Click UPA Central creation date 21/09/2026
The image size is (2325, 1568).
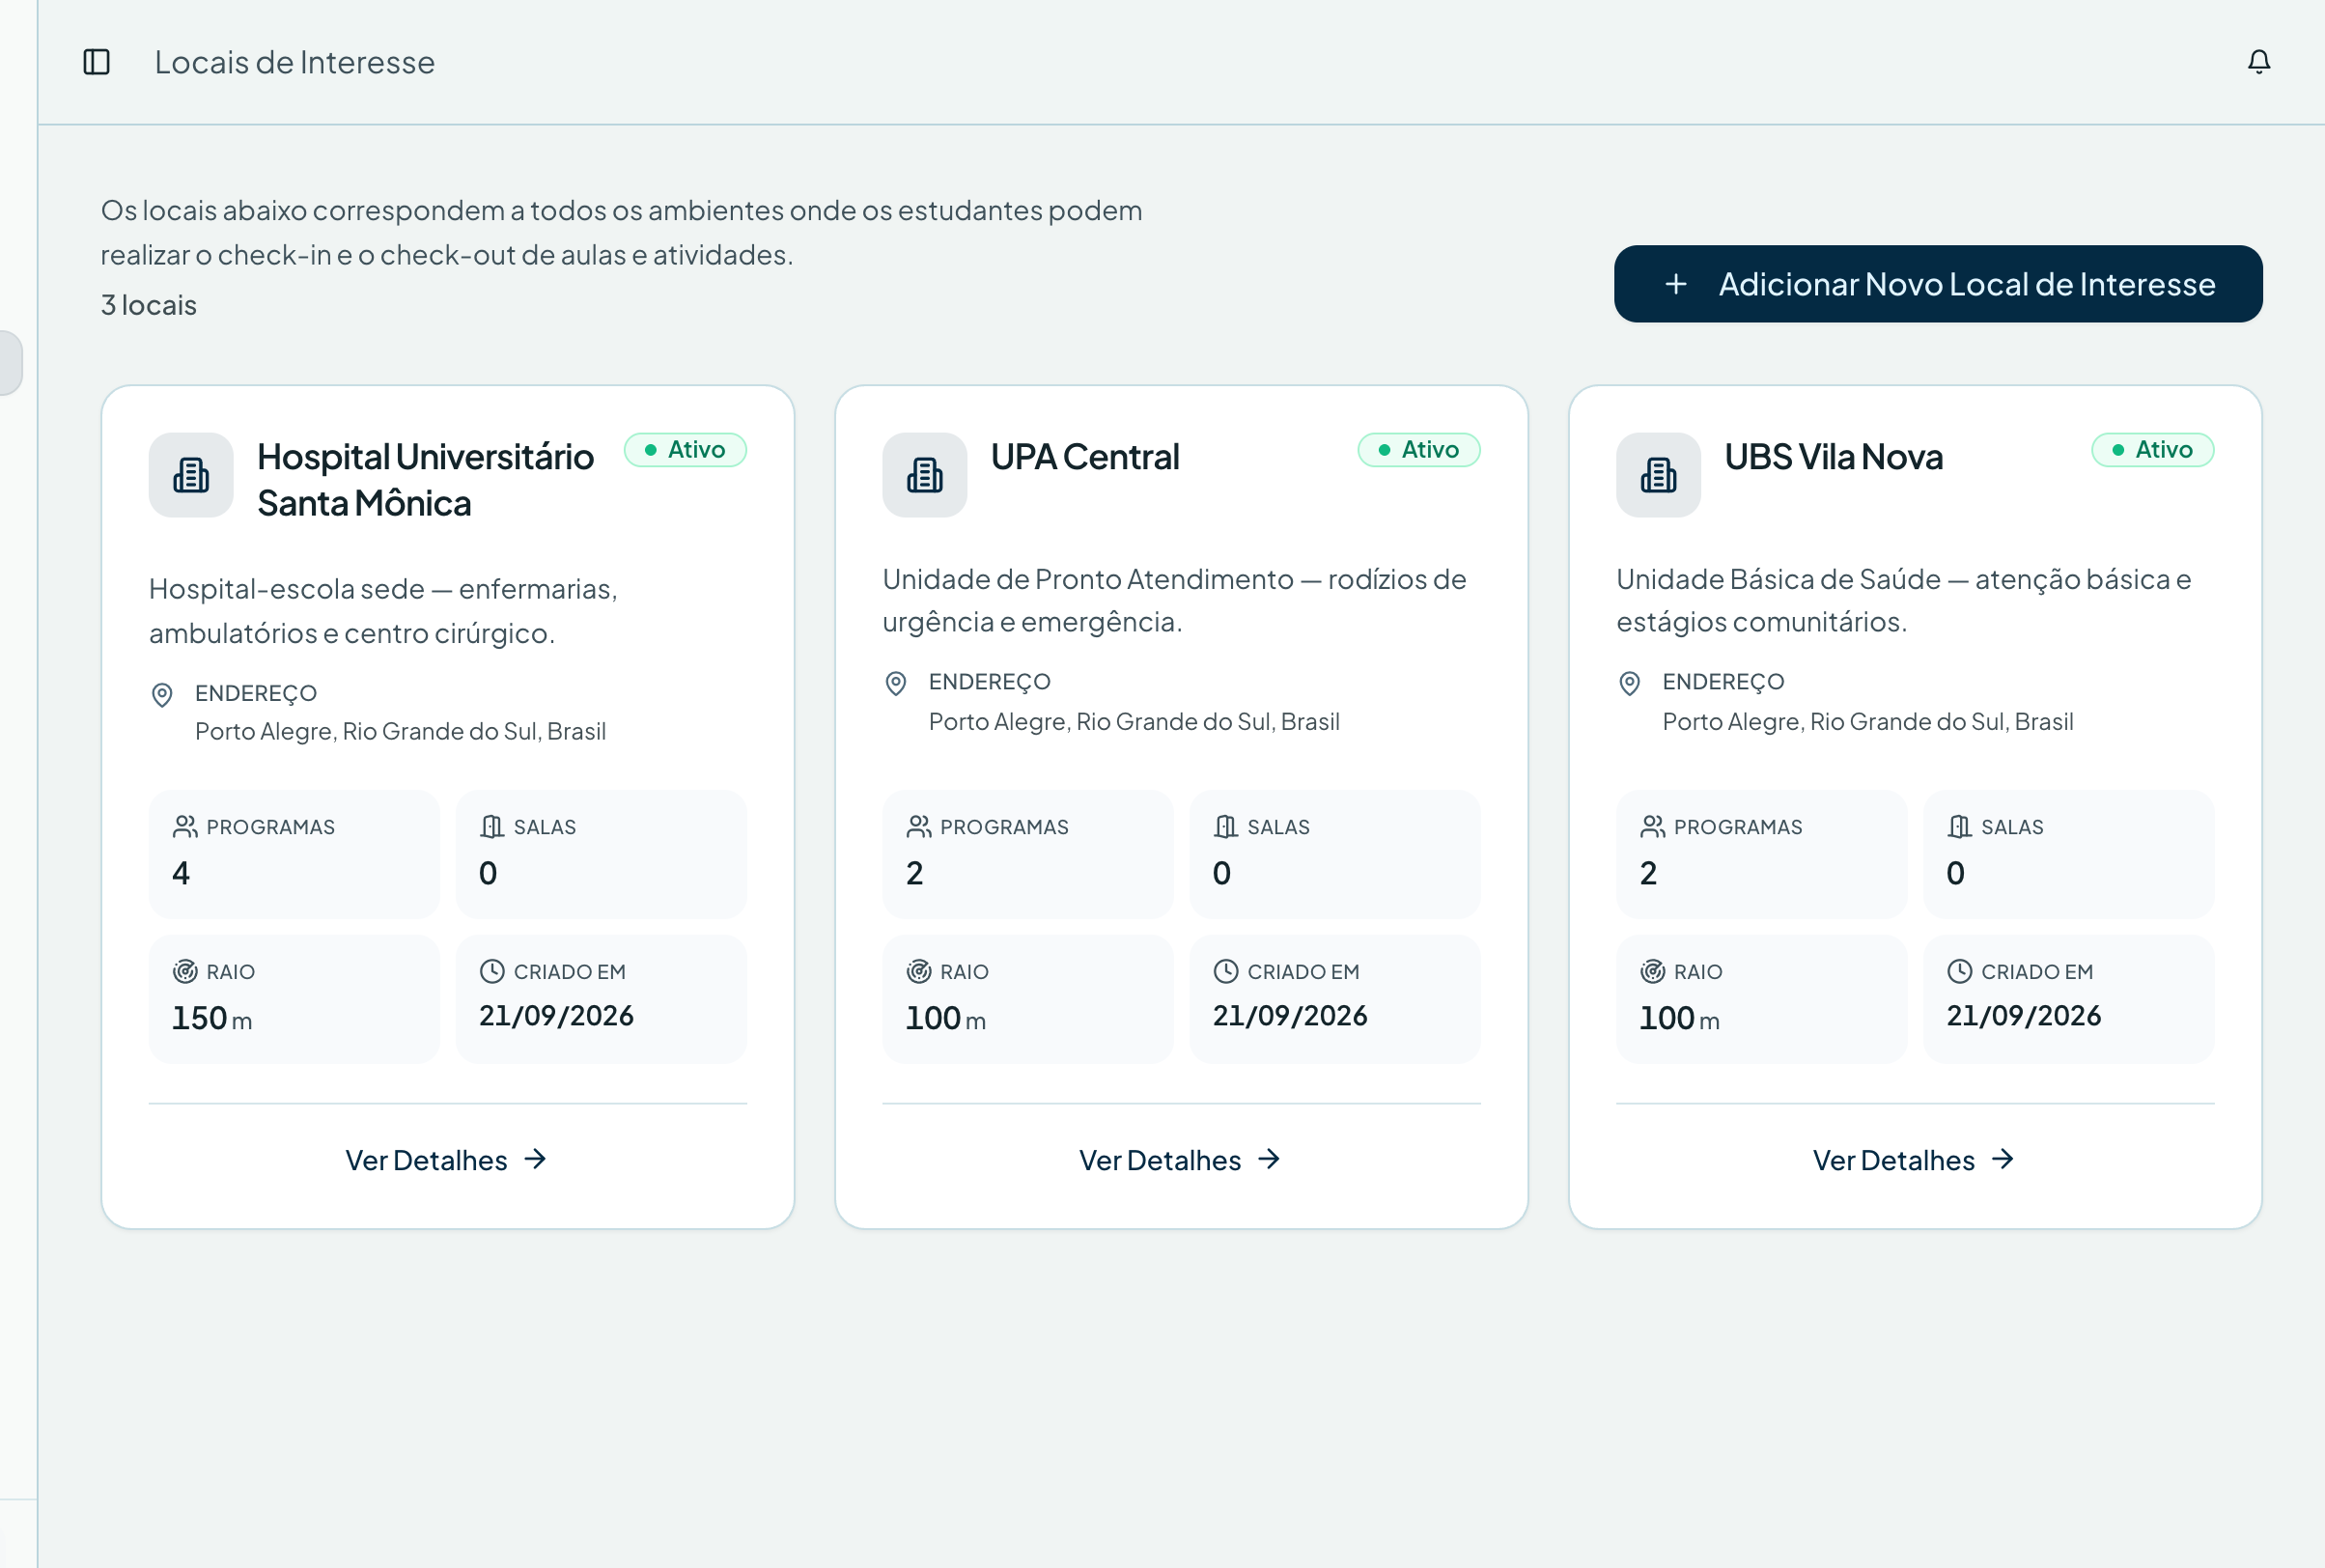[x=1290, y=1016]
